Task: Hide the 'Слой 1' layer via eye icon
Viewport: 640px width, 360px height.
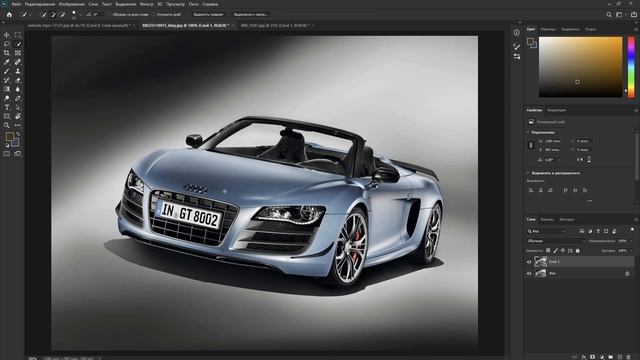Action: pyautogui.click(x=529, y=262)
